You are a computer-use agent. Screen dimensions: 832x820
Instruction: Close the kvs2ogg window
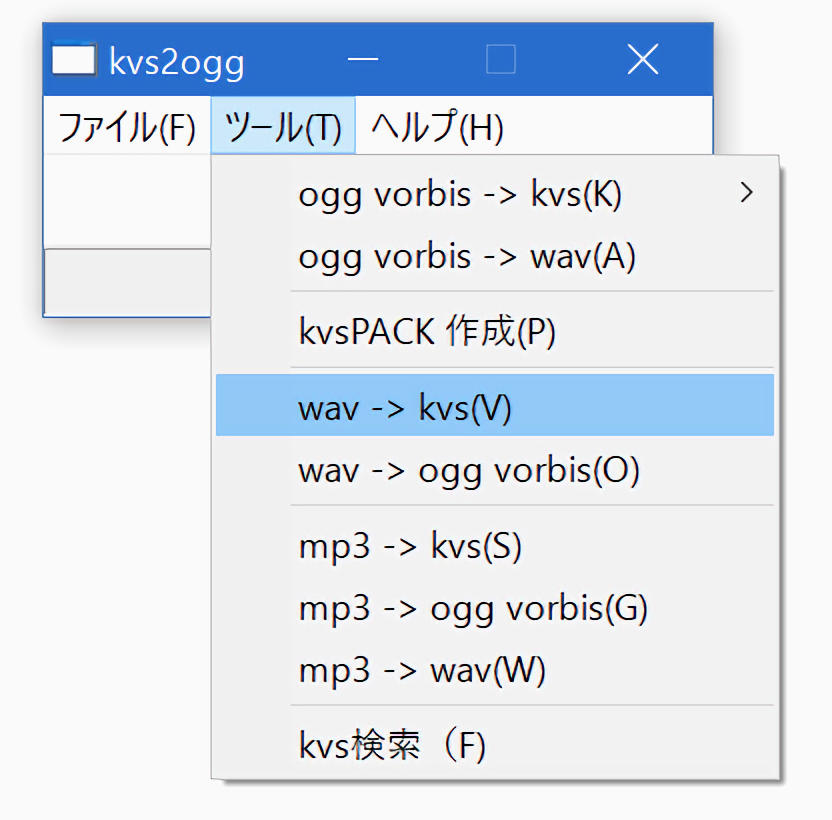pos(642,61)
